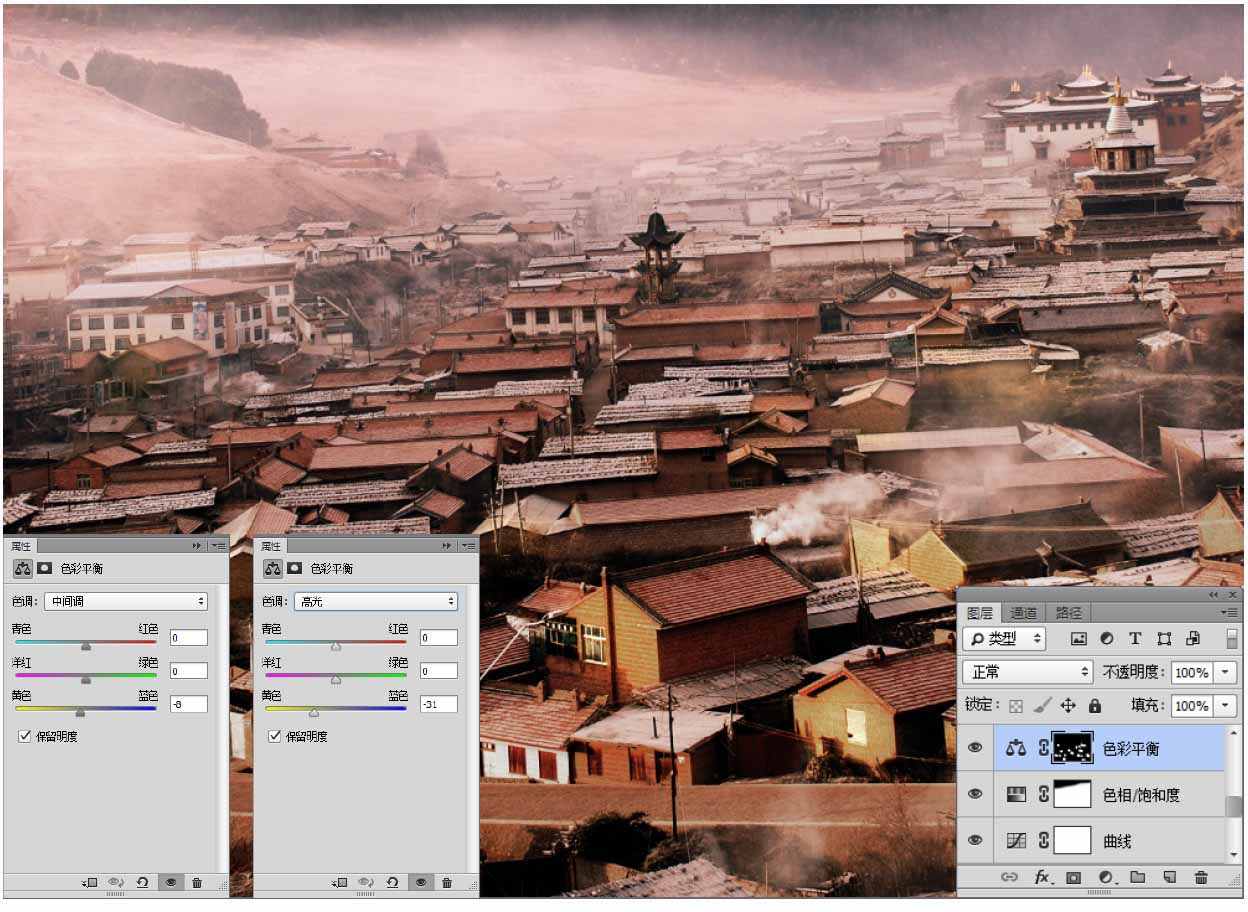1248x912 pixels.
Task: Toggle the layer filter on/off switch
Action: (1232, 638)
